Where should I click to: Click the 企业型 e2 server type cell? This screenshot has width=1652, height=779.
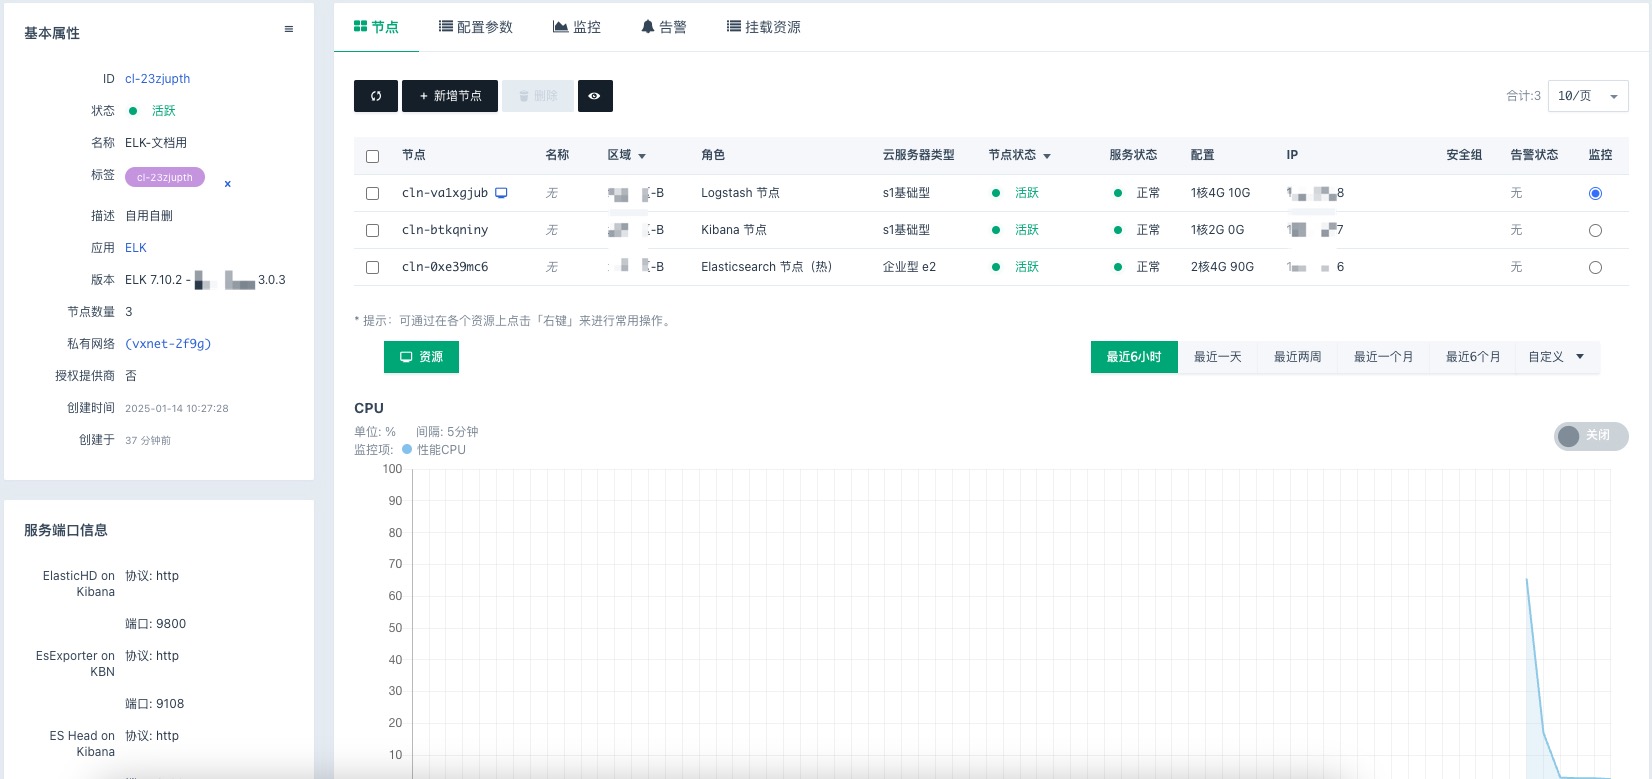[x=909, y=267]
